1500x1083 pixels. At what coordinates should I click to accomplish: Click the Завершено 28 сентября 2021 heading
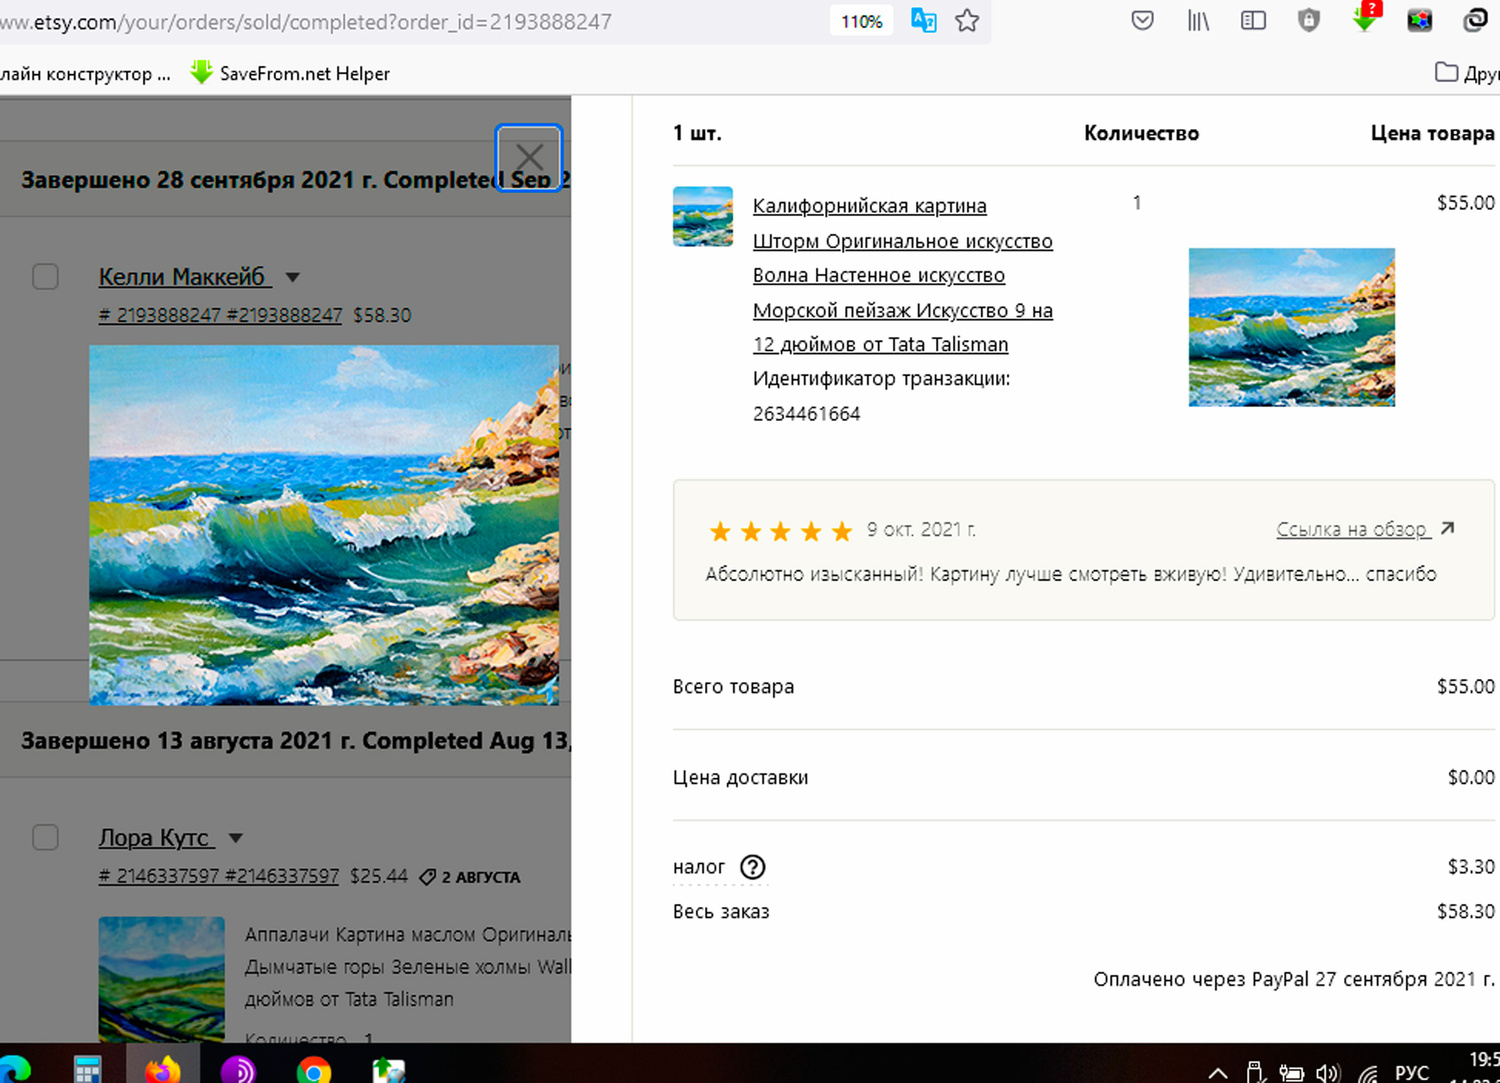coord(295,180)
